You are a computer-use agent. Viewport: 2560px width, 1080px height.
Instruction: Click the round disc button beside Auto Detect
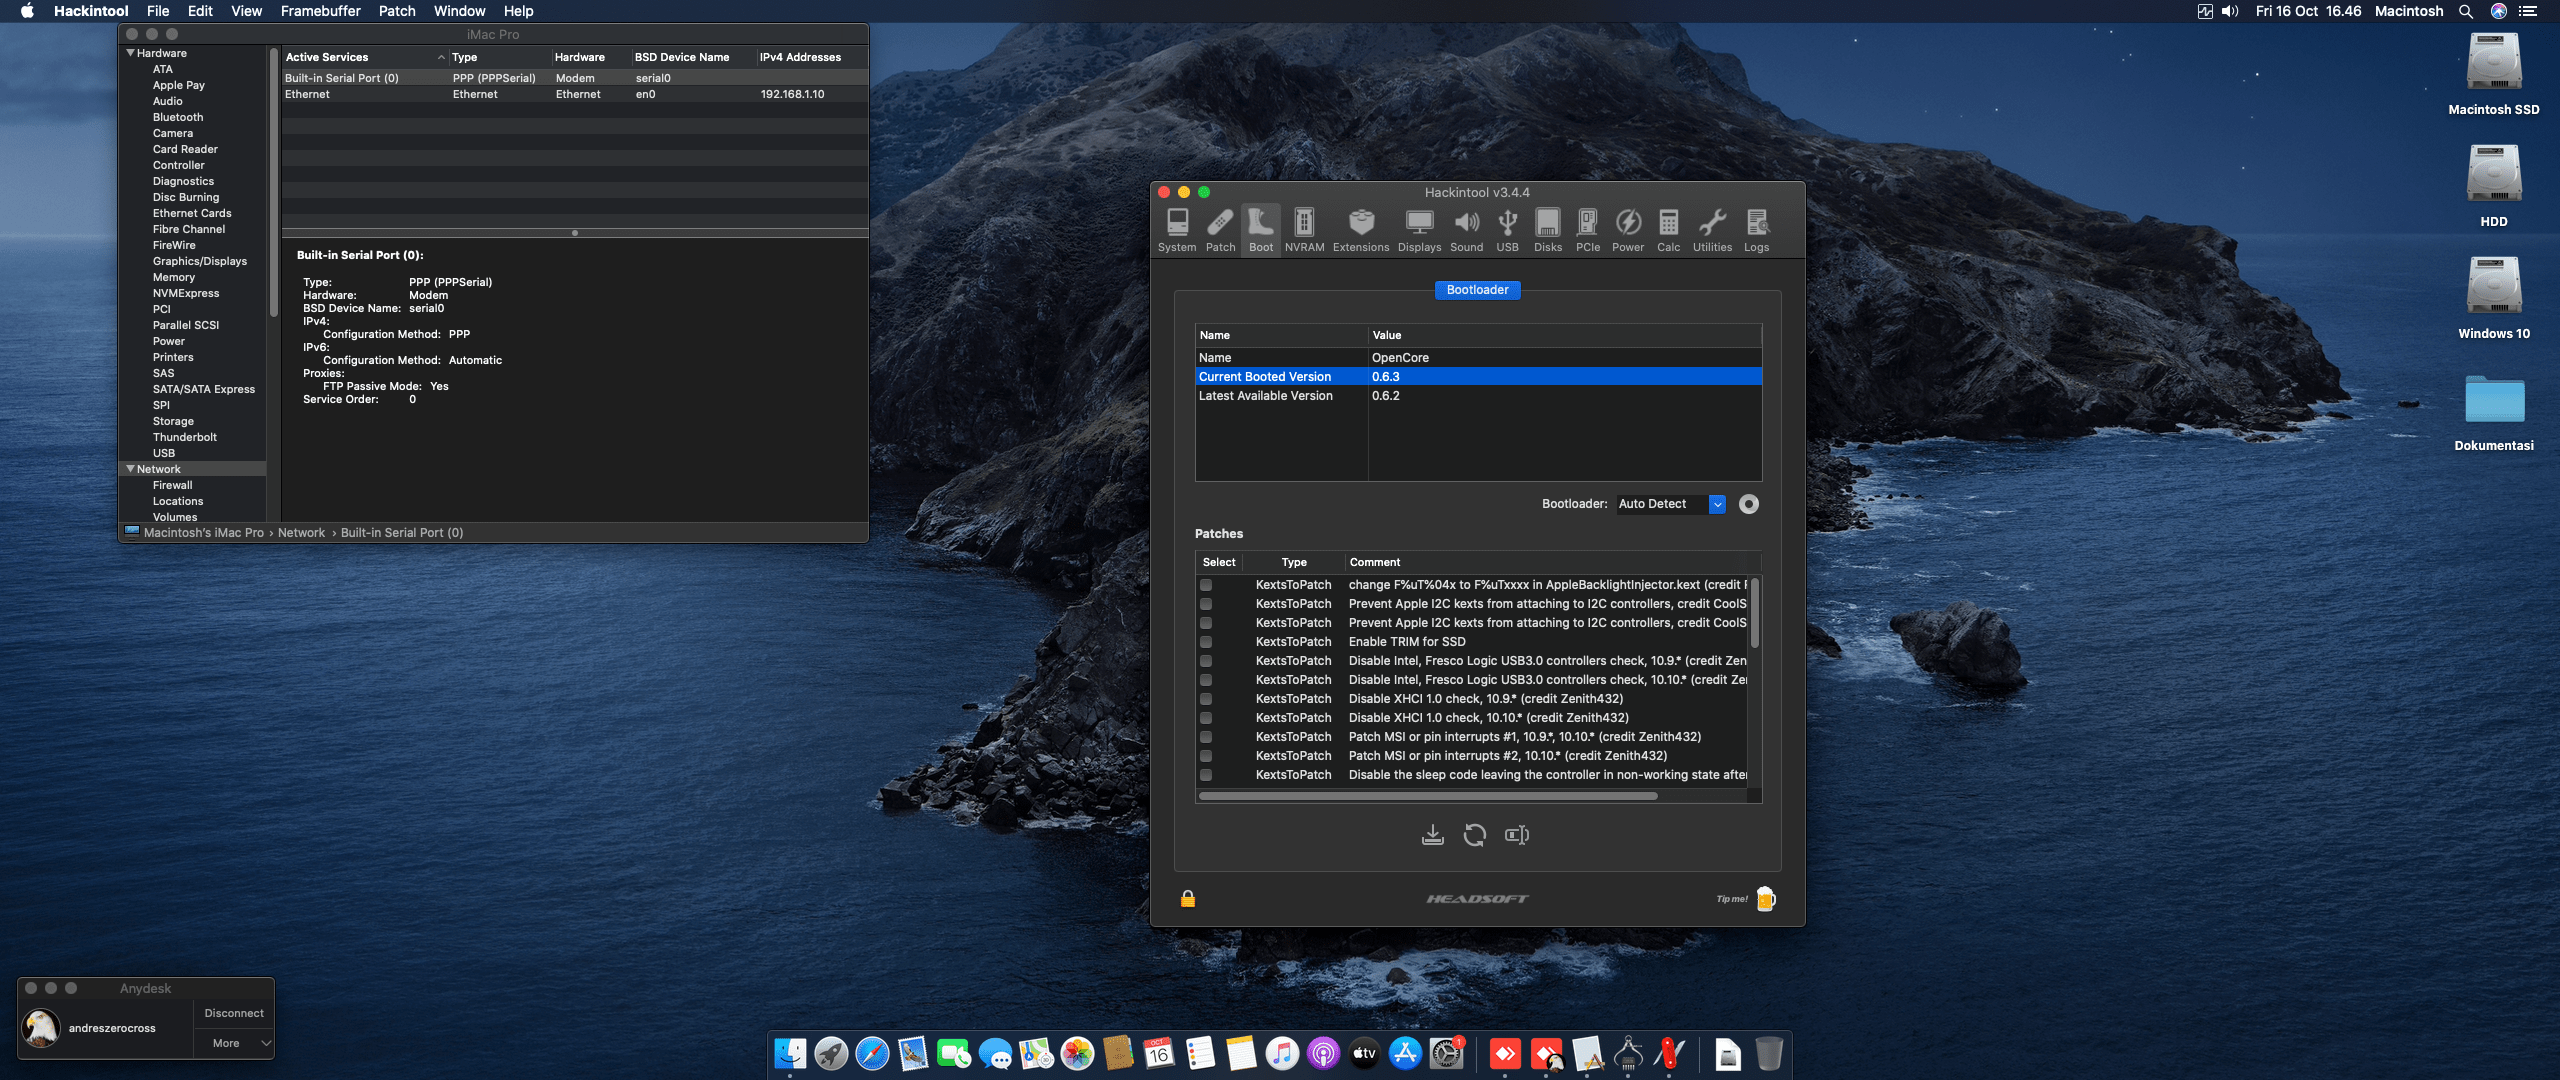[x=1749, y=504]
